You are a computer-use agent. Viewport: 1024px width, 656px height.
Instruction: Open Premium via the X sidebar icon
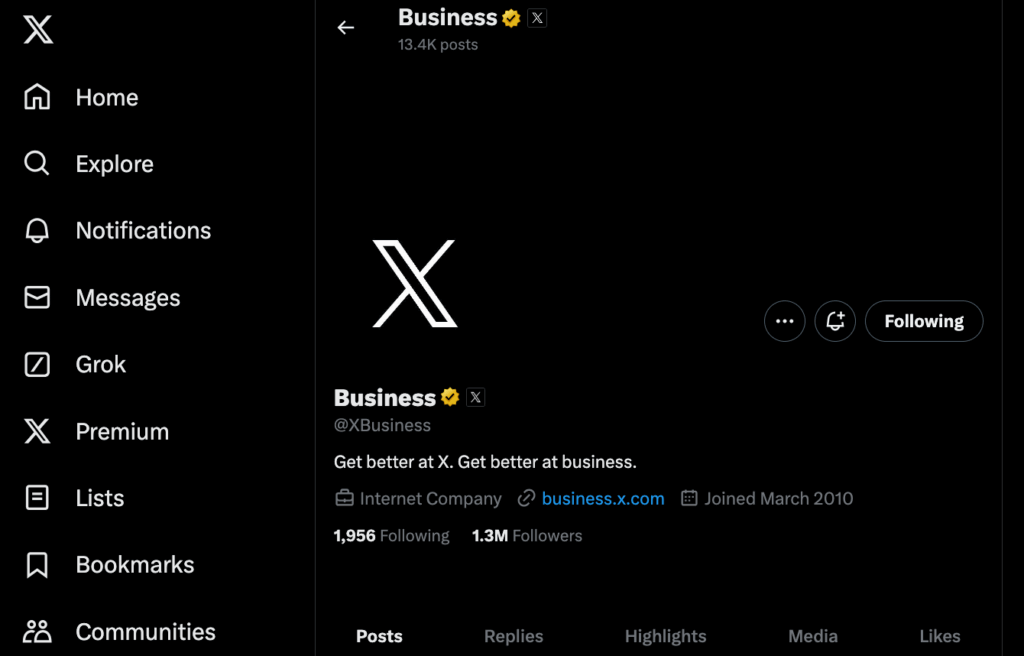point(37,431)
